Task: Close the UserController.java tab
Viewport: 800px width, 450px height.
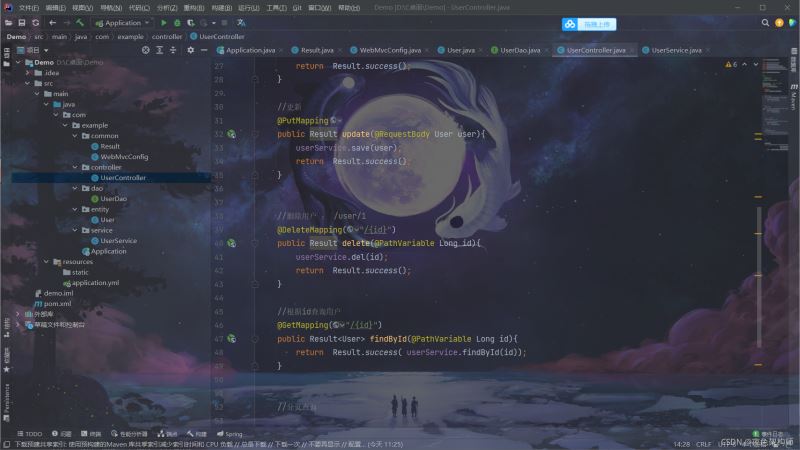Action: [632, 51]
